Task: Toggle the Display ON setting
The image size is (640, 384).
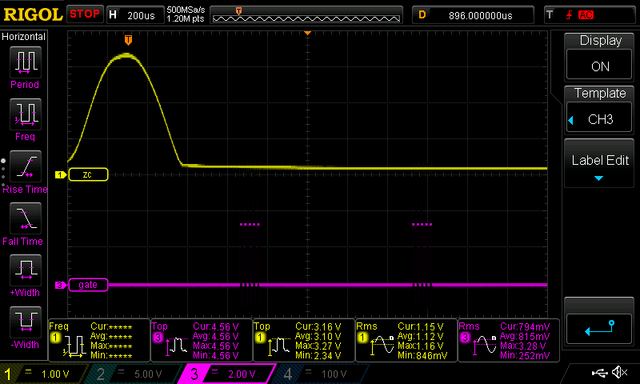Action: 599,58
